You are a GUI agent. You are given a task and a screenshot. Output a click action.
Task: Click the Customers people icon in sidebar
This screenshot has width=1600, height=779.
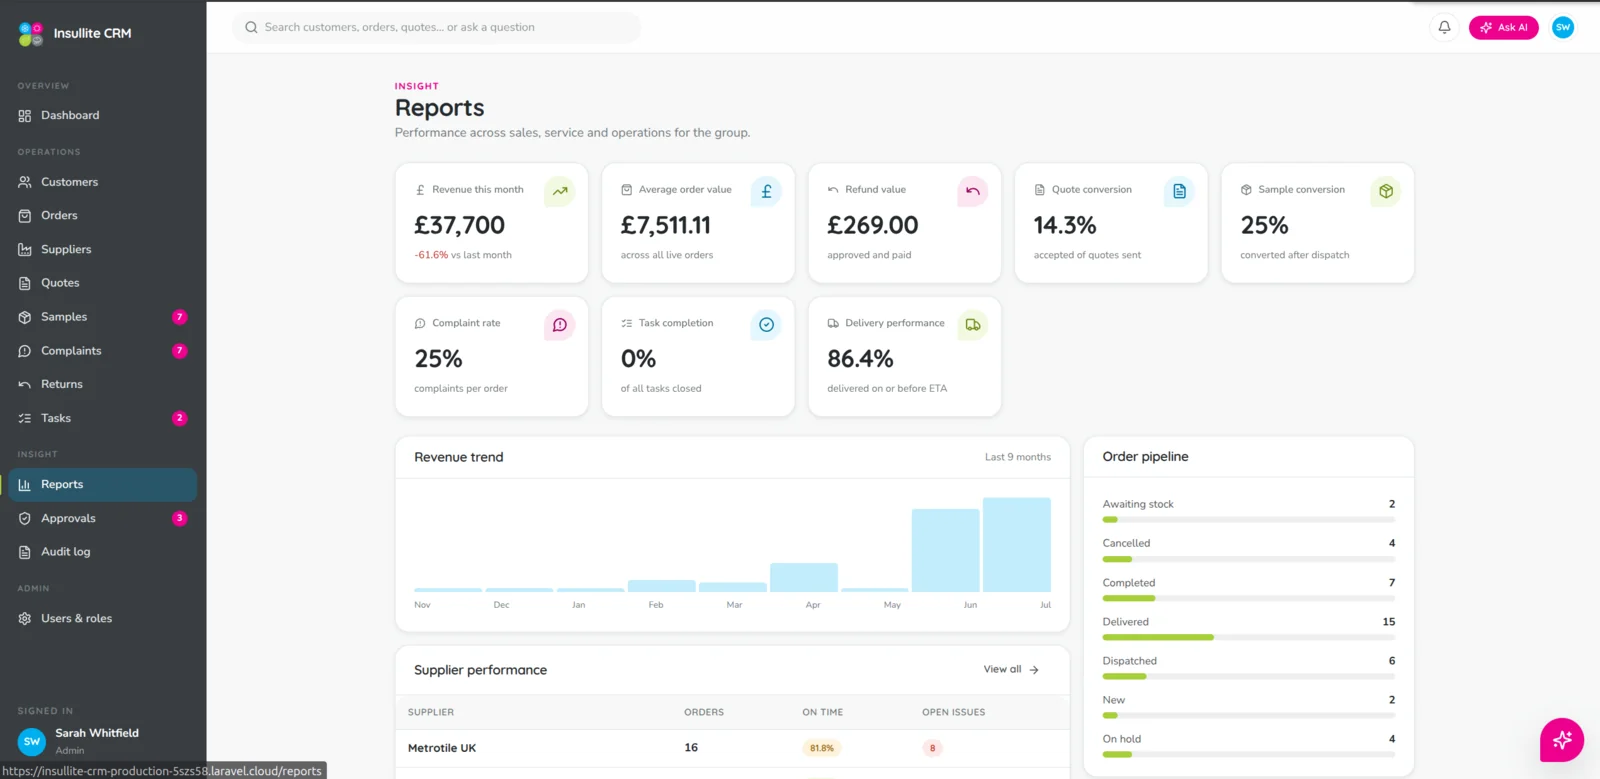[x=25, y=182]
